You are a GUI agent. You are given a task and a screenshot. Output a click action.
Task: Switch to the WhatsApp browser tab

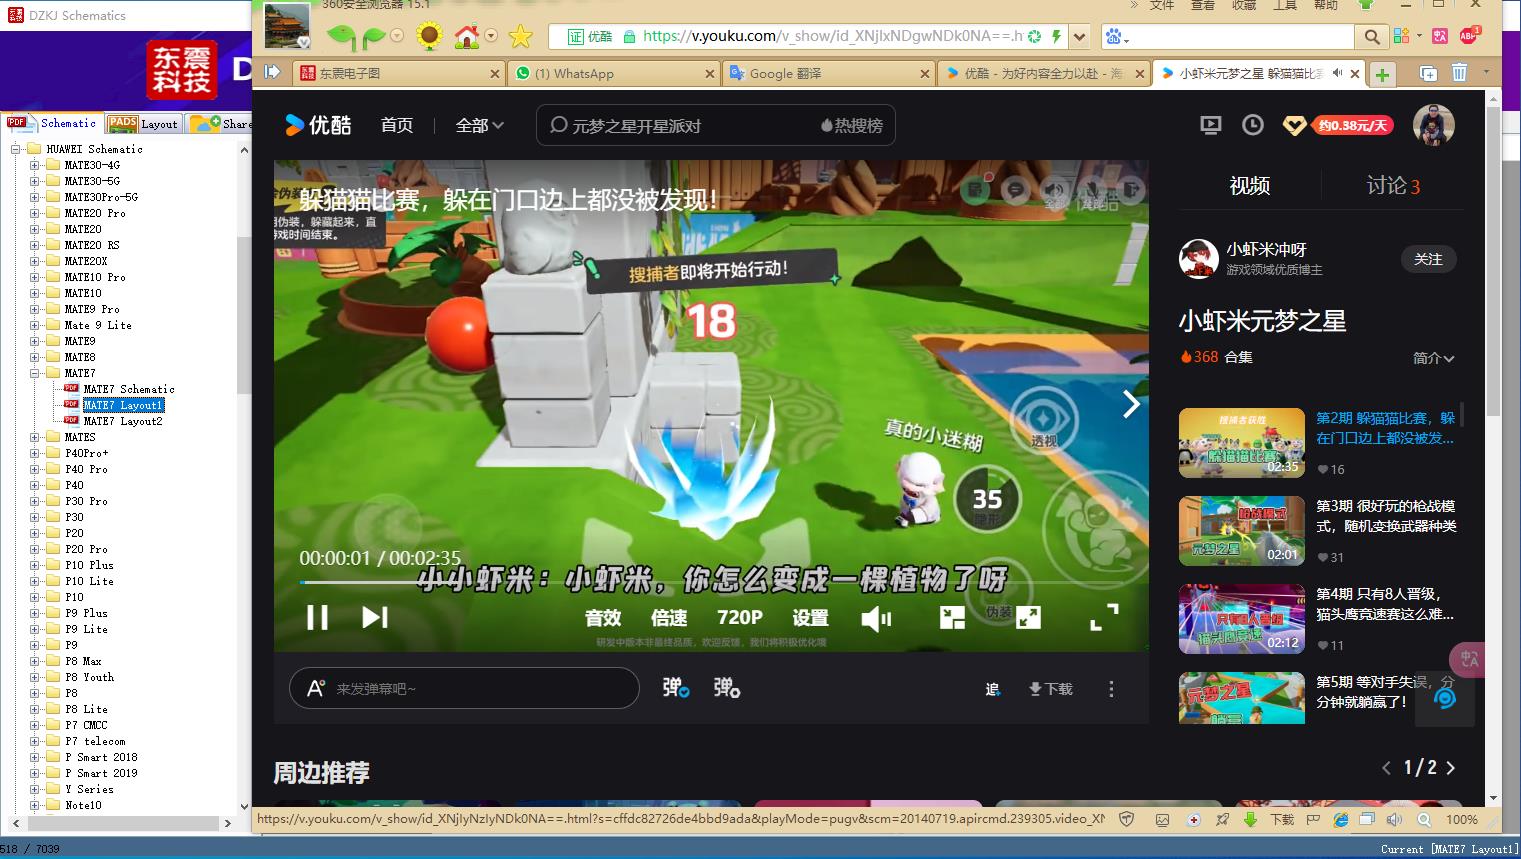(x=613, y=73)
